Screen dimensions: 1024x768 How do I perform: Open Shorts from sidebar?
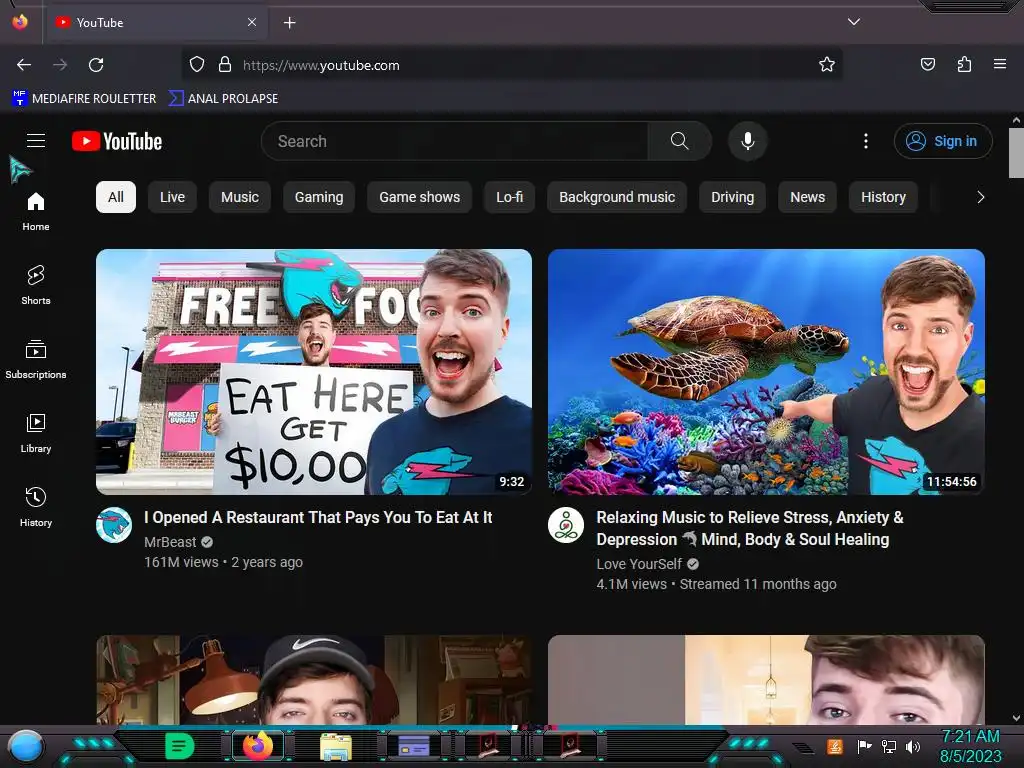[36, 285]
